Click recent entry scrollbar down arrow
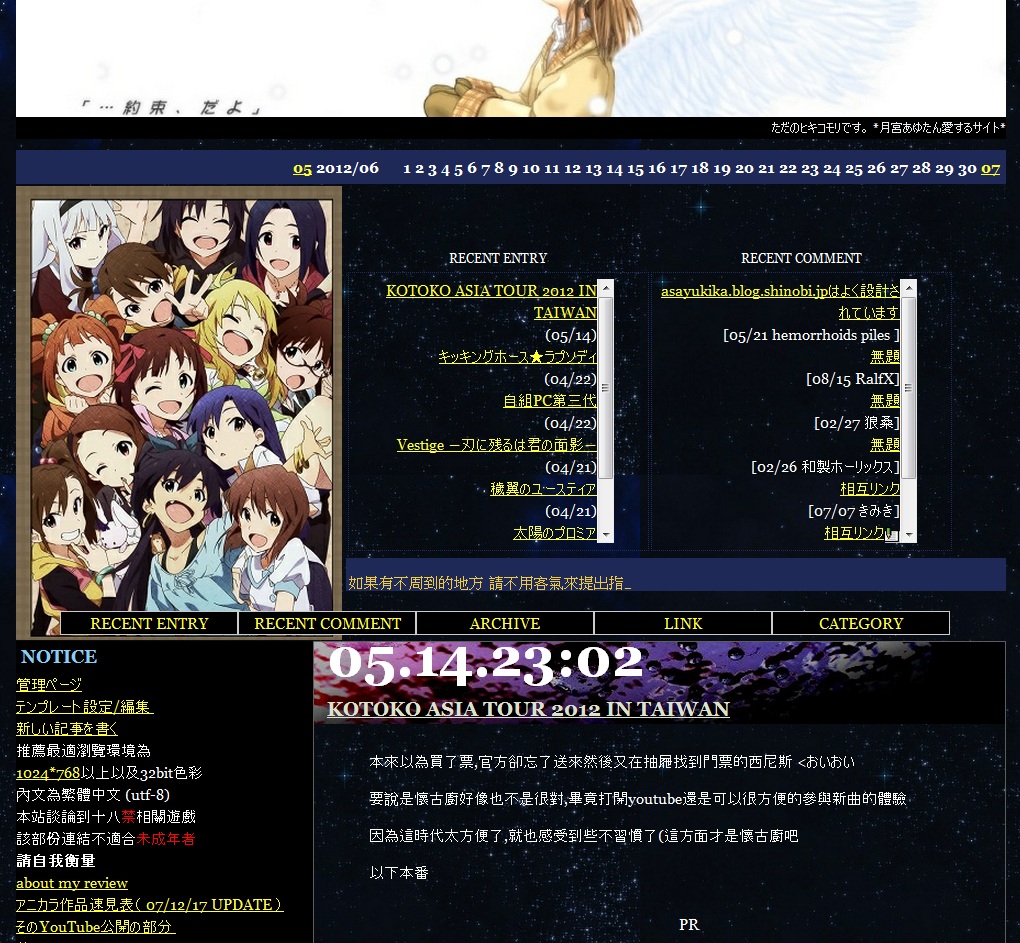Image resolution: width=1020 pixels, height=943 pixels. point(606,535)
